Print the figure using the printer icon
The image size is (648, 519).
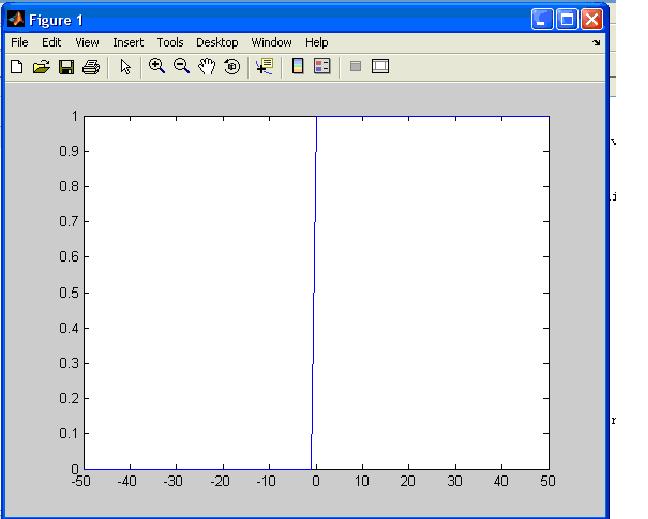(x=91, y=67)
